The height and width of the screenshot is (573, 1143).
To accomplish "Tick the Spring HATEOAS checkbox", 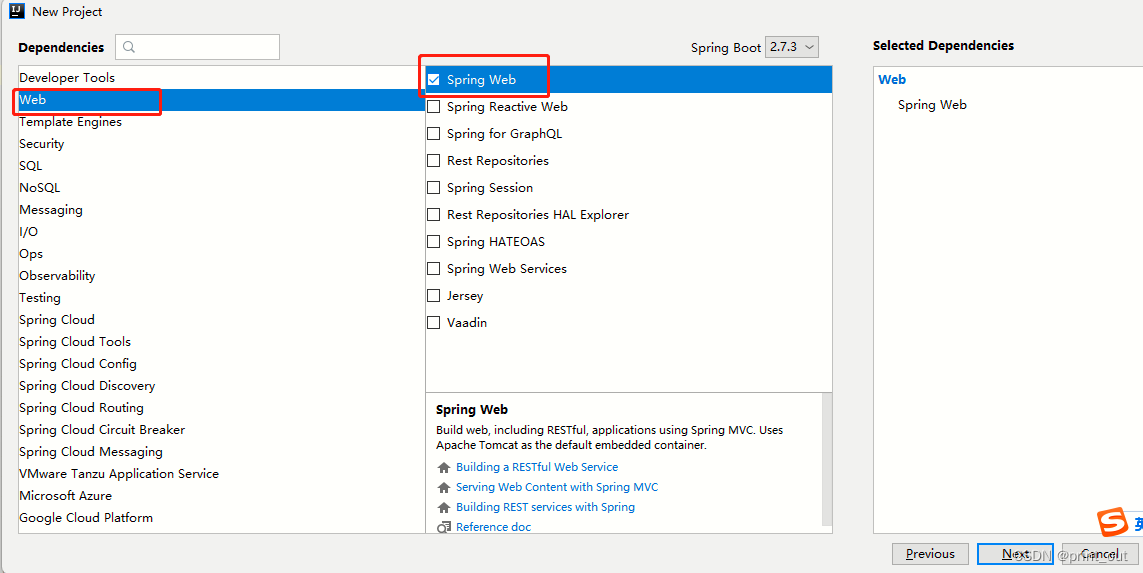I will point(434,241).
